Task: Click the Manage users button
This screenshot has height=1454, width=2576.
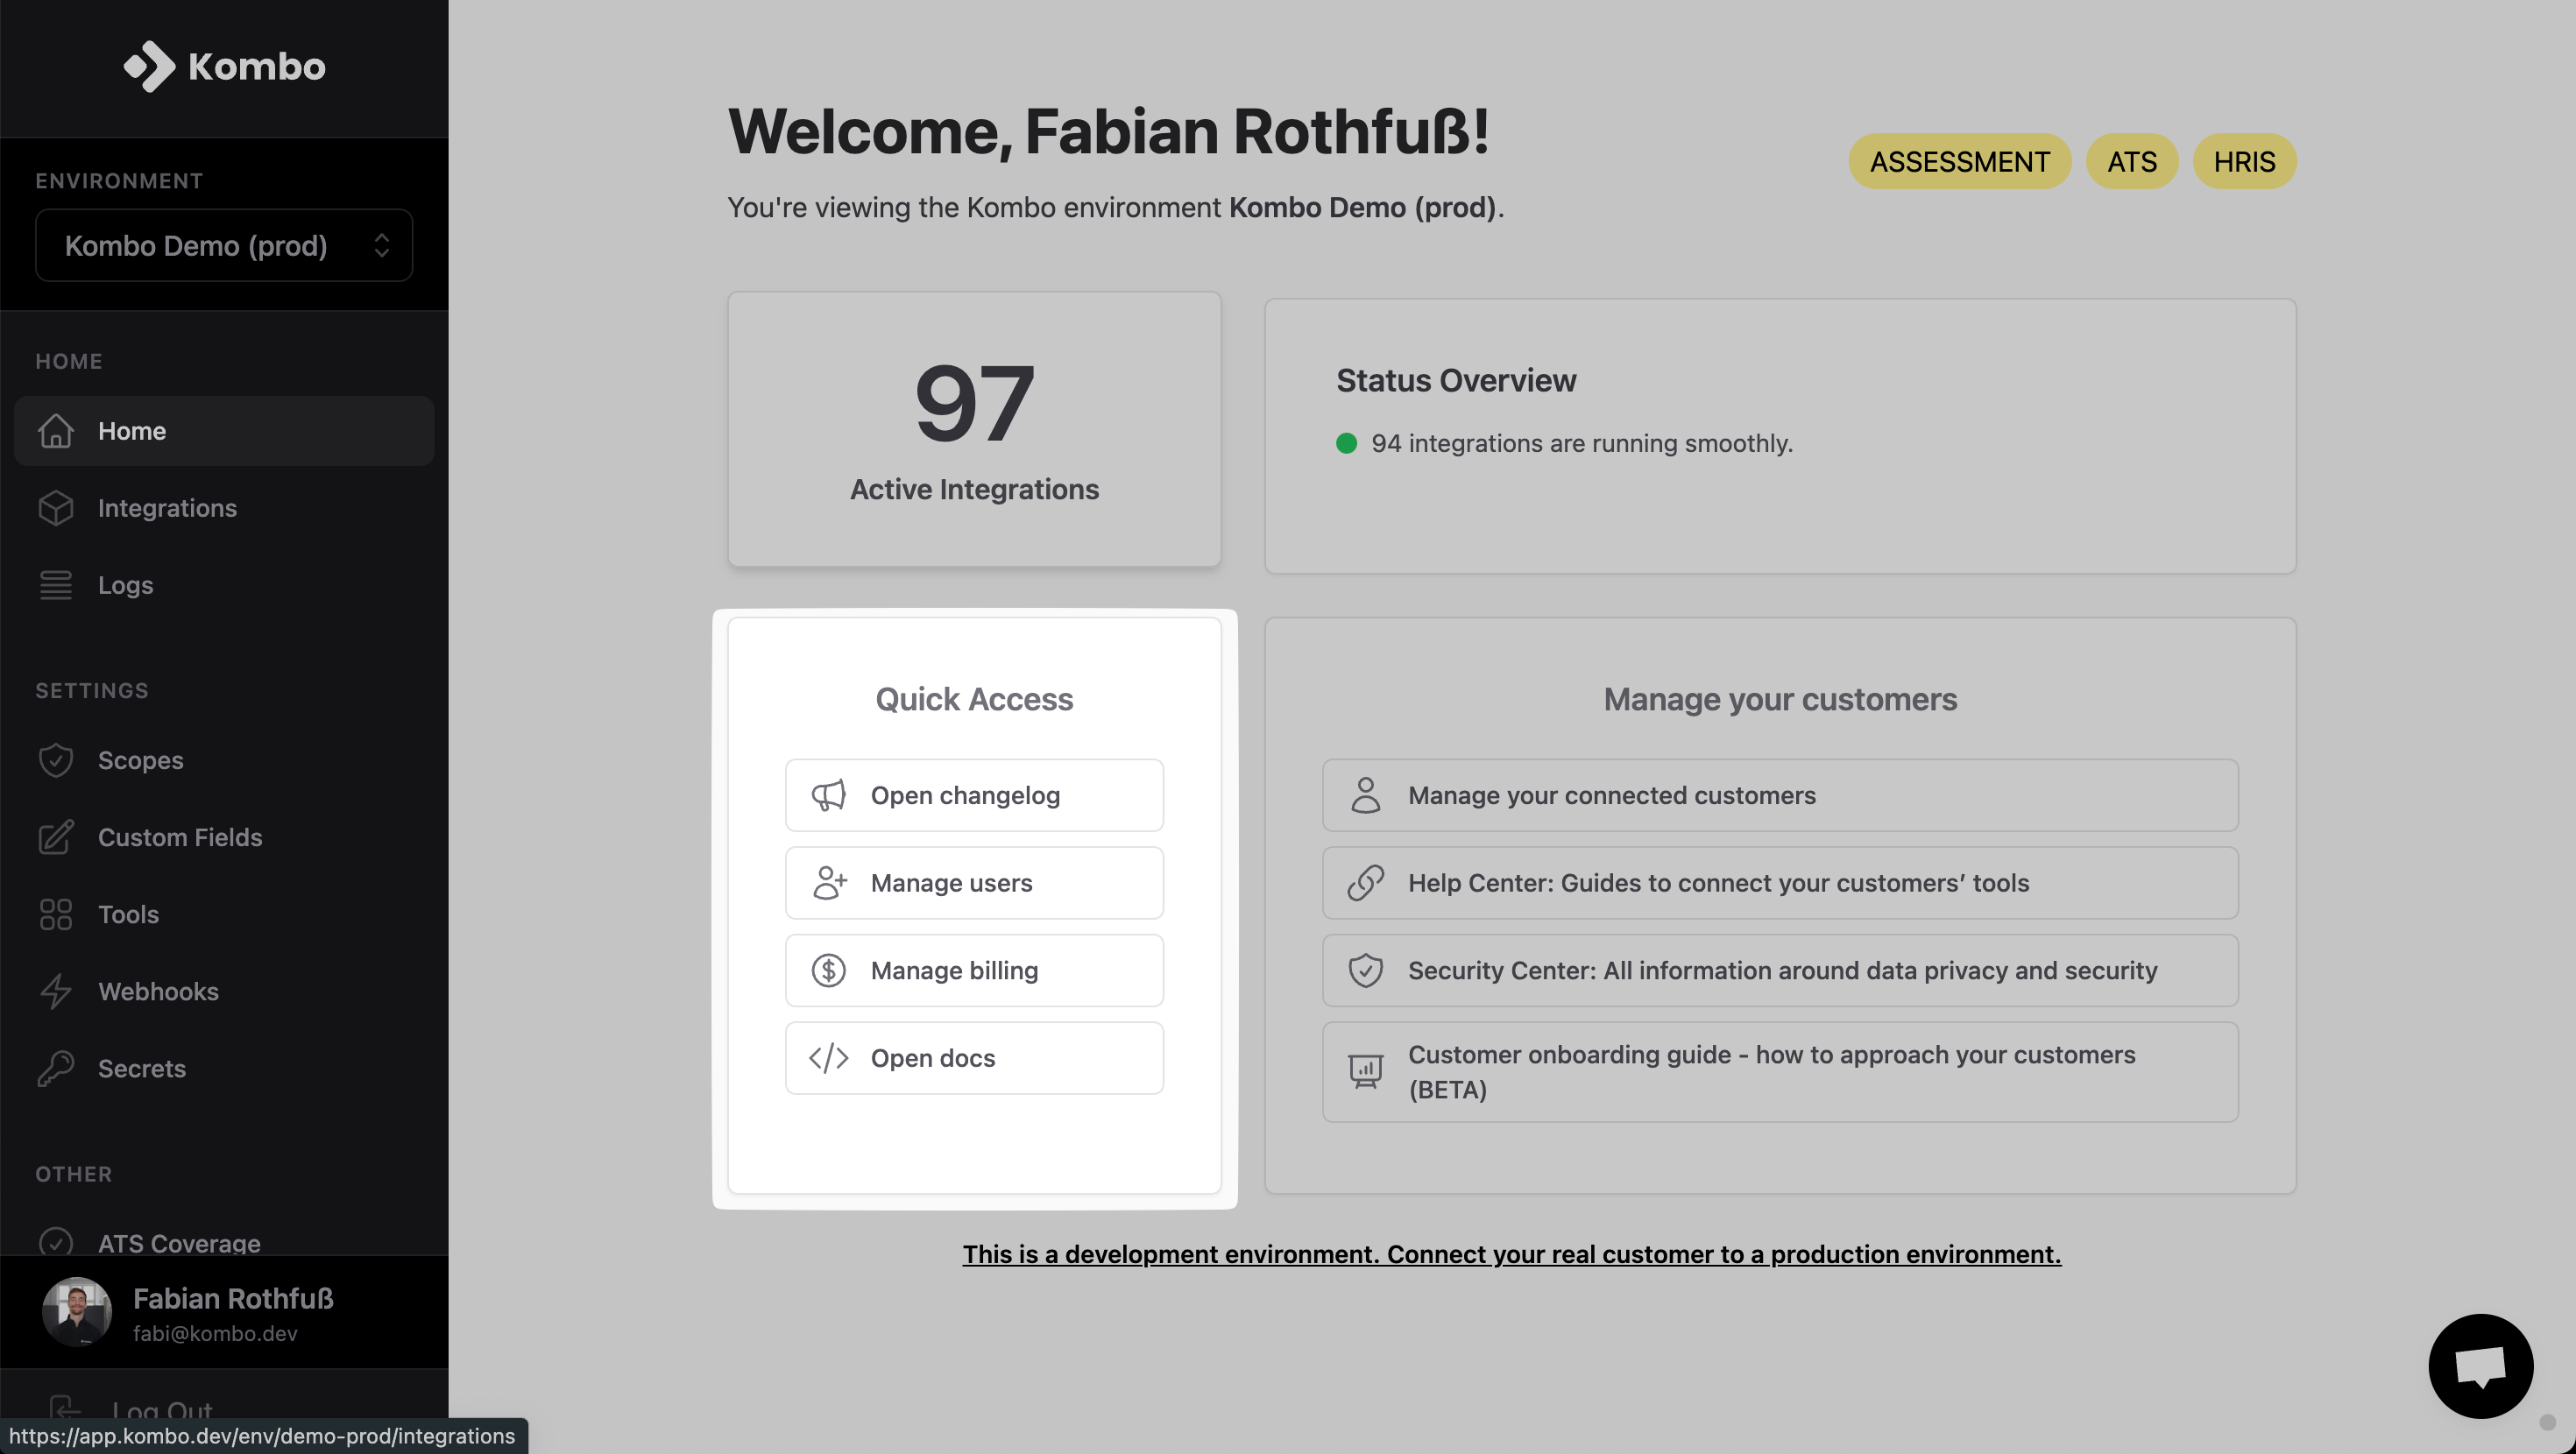Action: coord(974,883)
